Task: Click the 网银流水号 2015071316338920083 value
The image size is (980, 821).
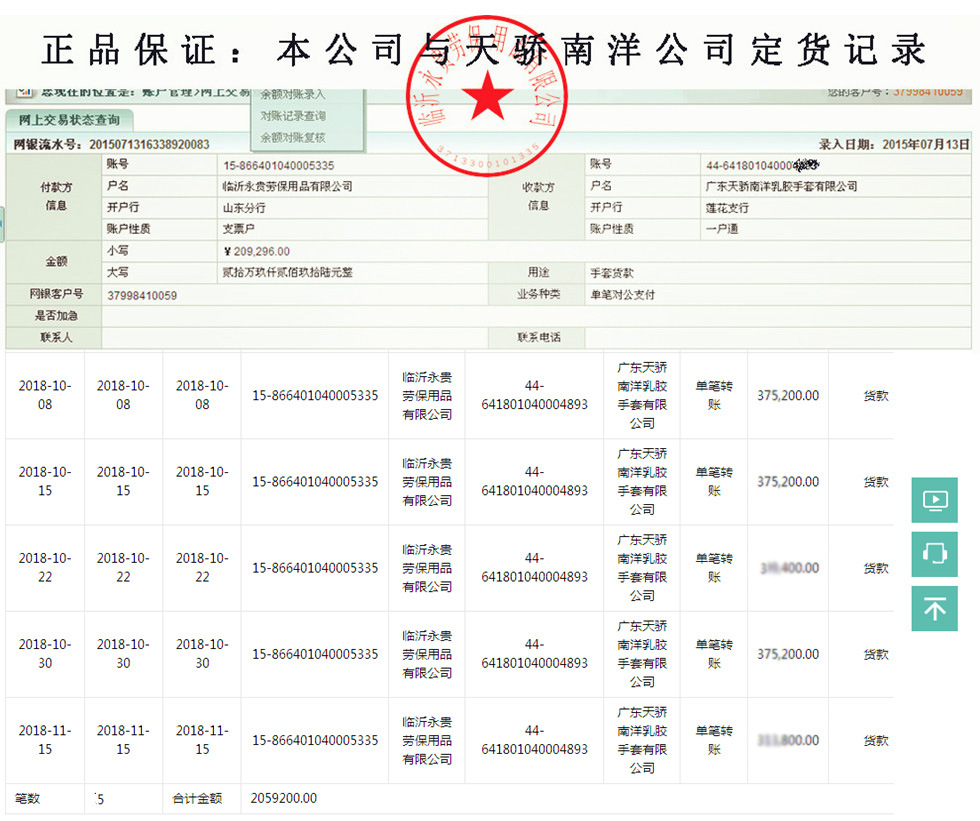Action: [149, 144]
